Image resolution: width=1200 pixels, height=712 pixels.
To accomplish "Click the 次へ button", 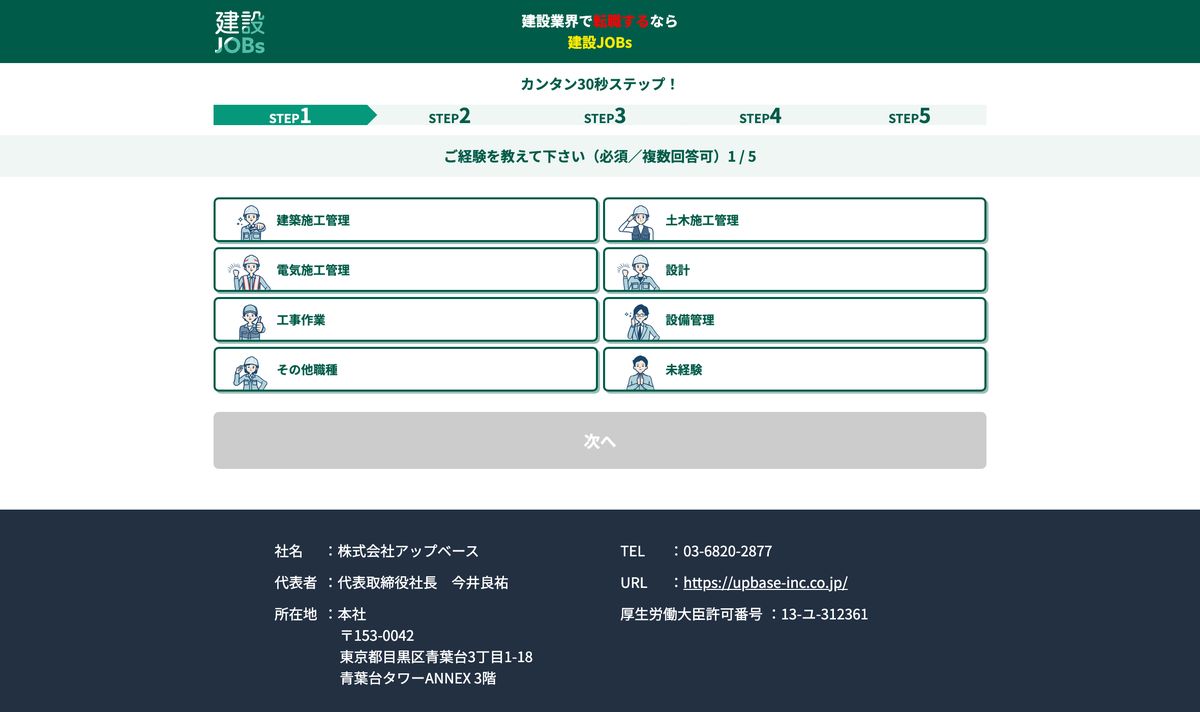I will tap(600, 441).
